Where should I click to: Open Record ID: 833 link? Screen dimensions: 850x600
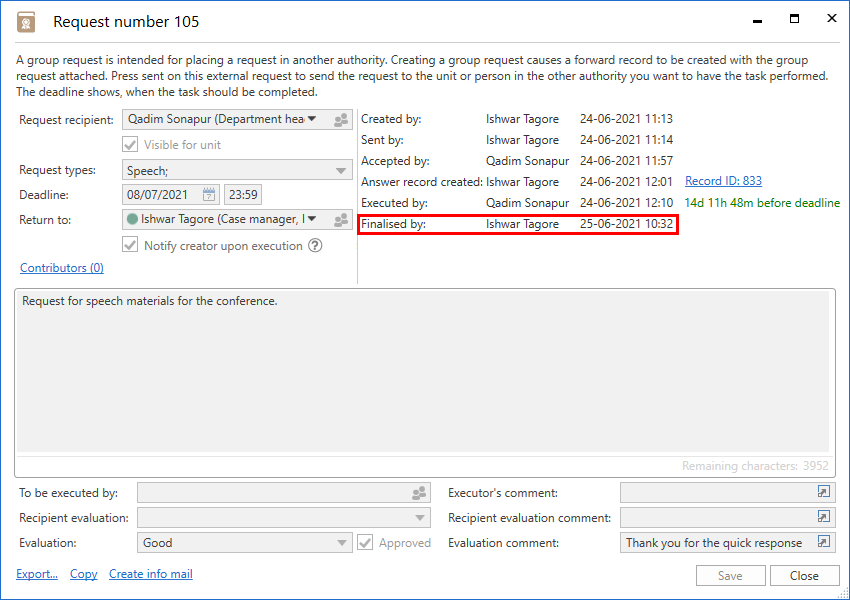click(x=723, y=181)
